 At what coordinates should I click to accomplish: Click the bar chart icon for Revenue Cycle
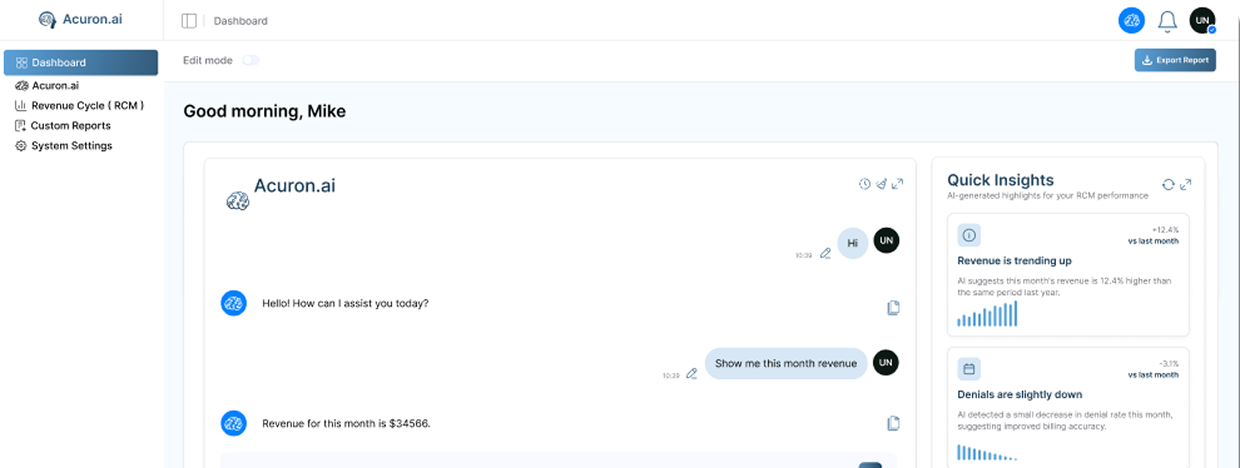pyautogui.click(x=21, y=105)
